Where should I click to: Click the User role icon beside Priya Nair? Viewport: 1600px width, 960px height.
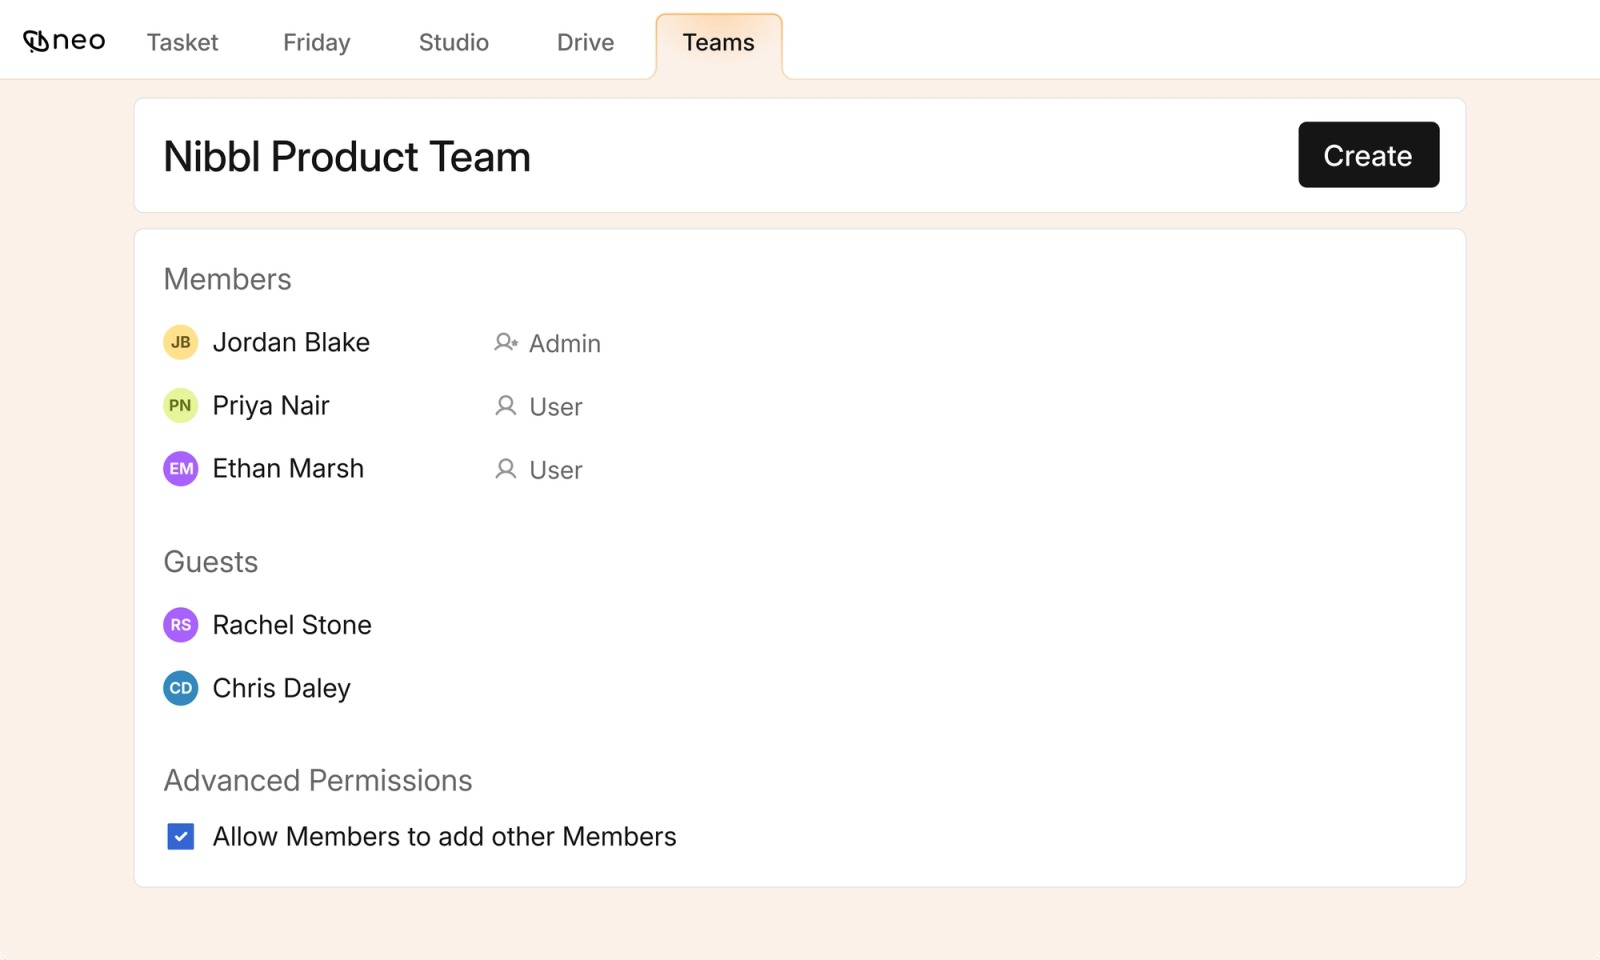click(506, 406)
